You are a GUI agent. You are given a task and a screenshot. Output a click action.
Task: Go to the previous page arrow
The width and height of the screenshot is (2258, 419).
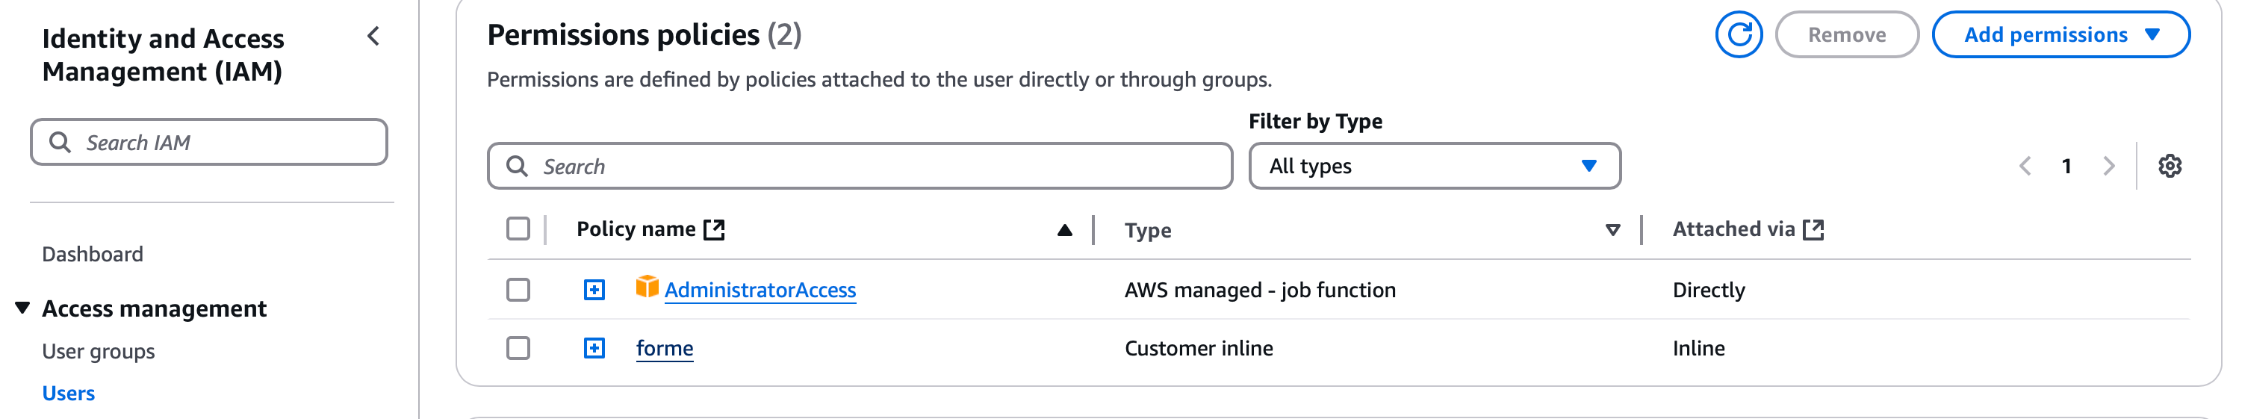[2025, 166]
